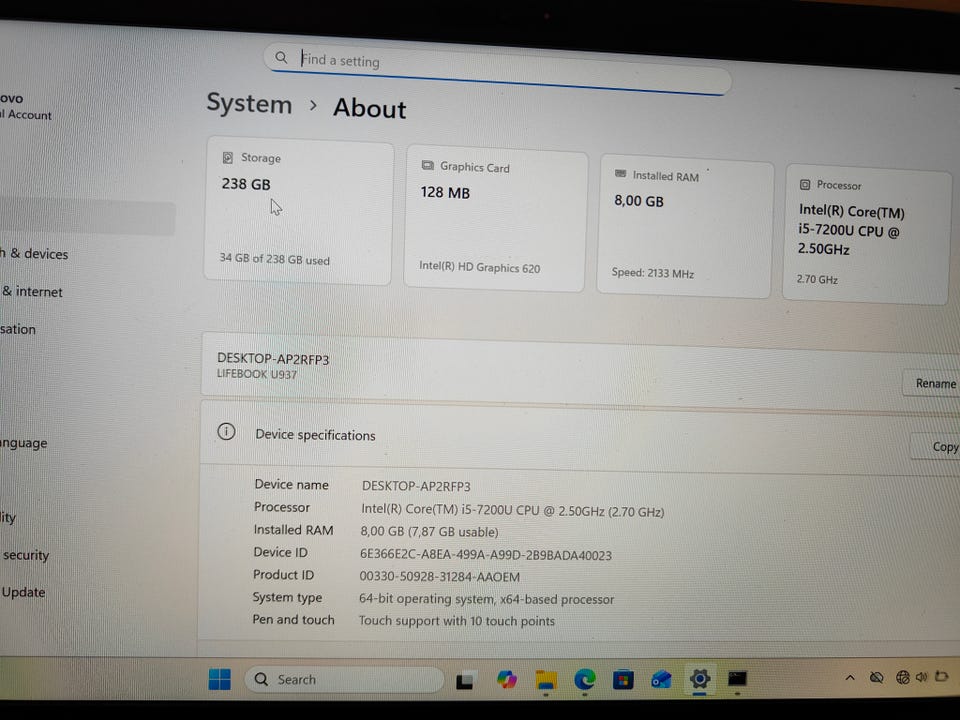Show hidden system tray icons
960x720 pixels.
[x=850, y=677]
